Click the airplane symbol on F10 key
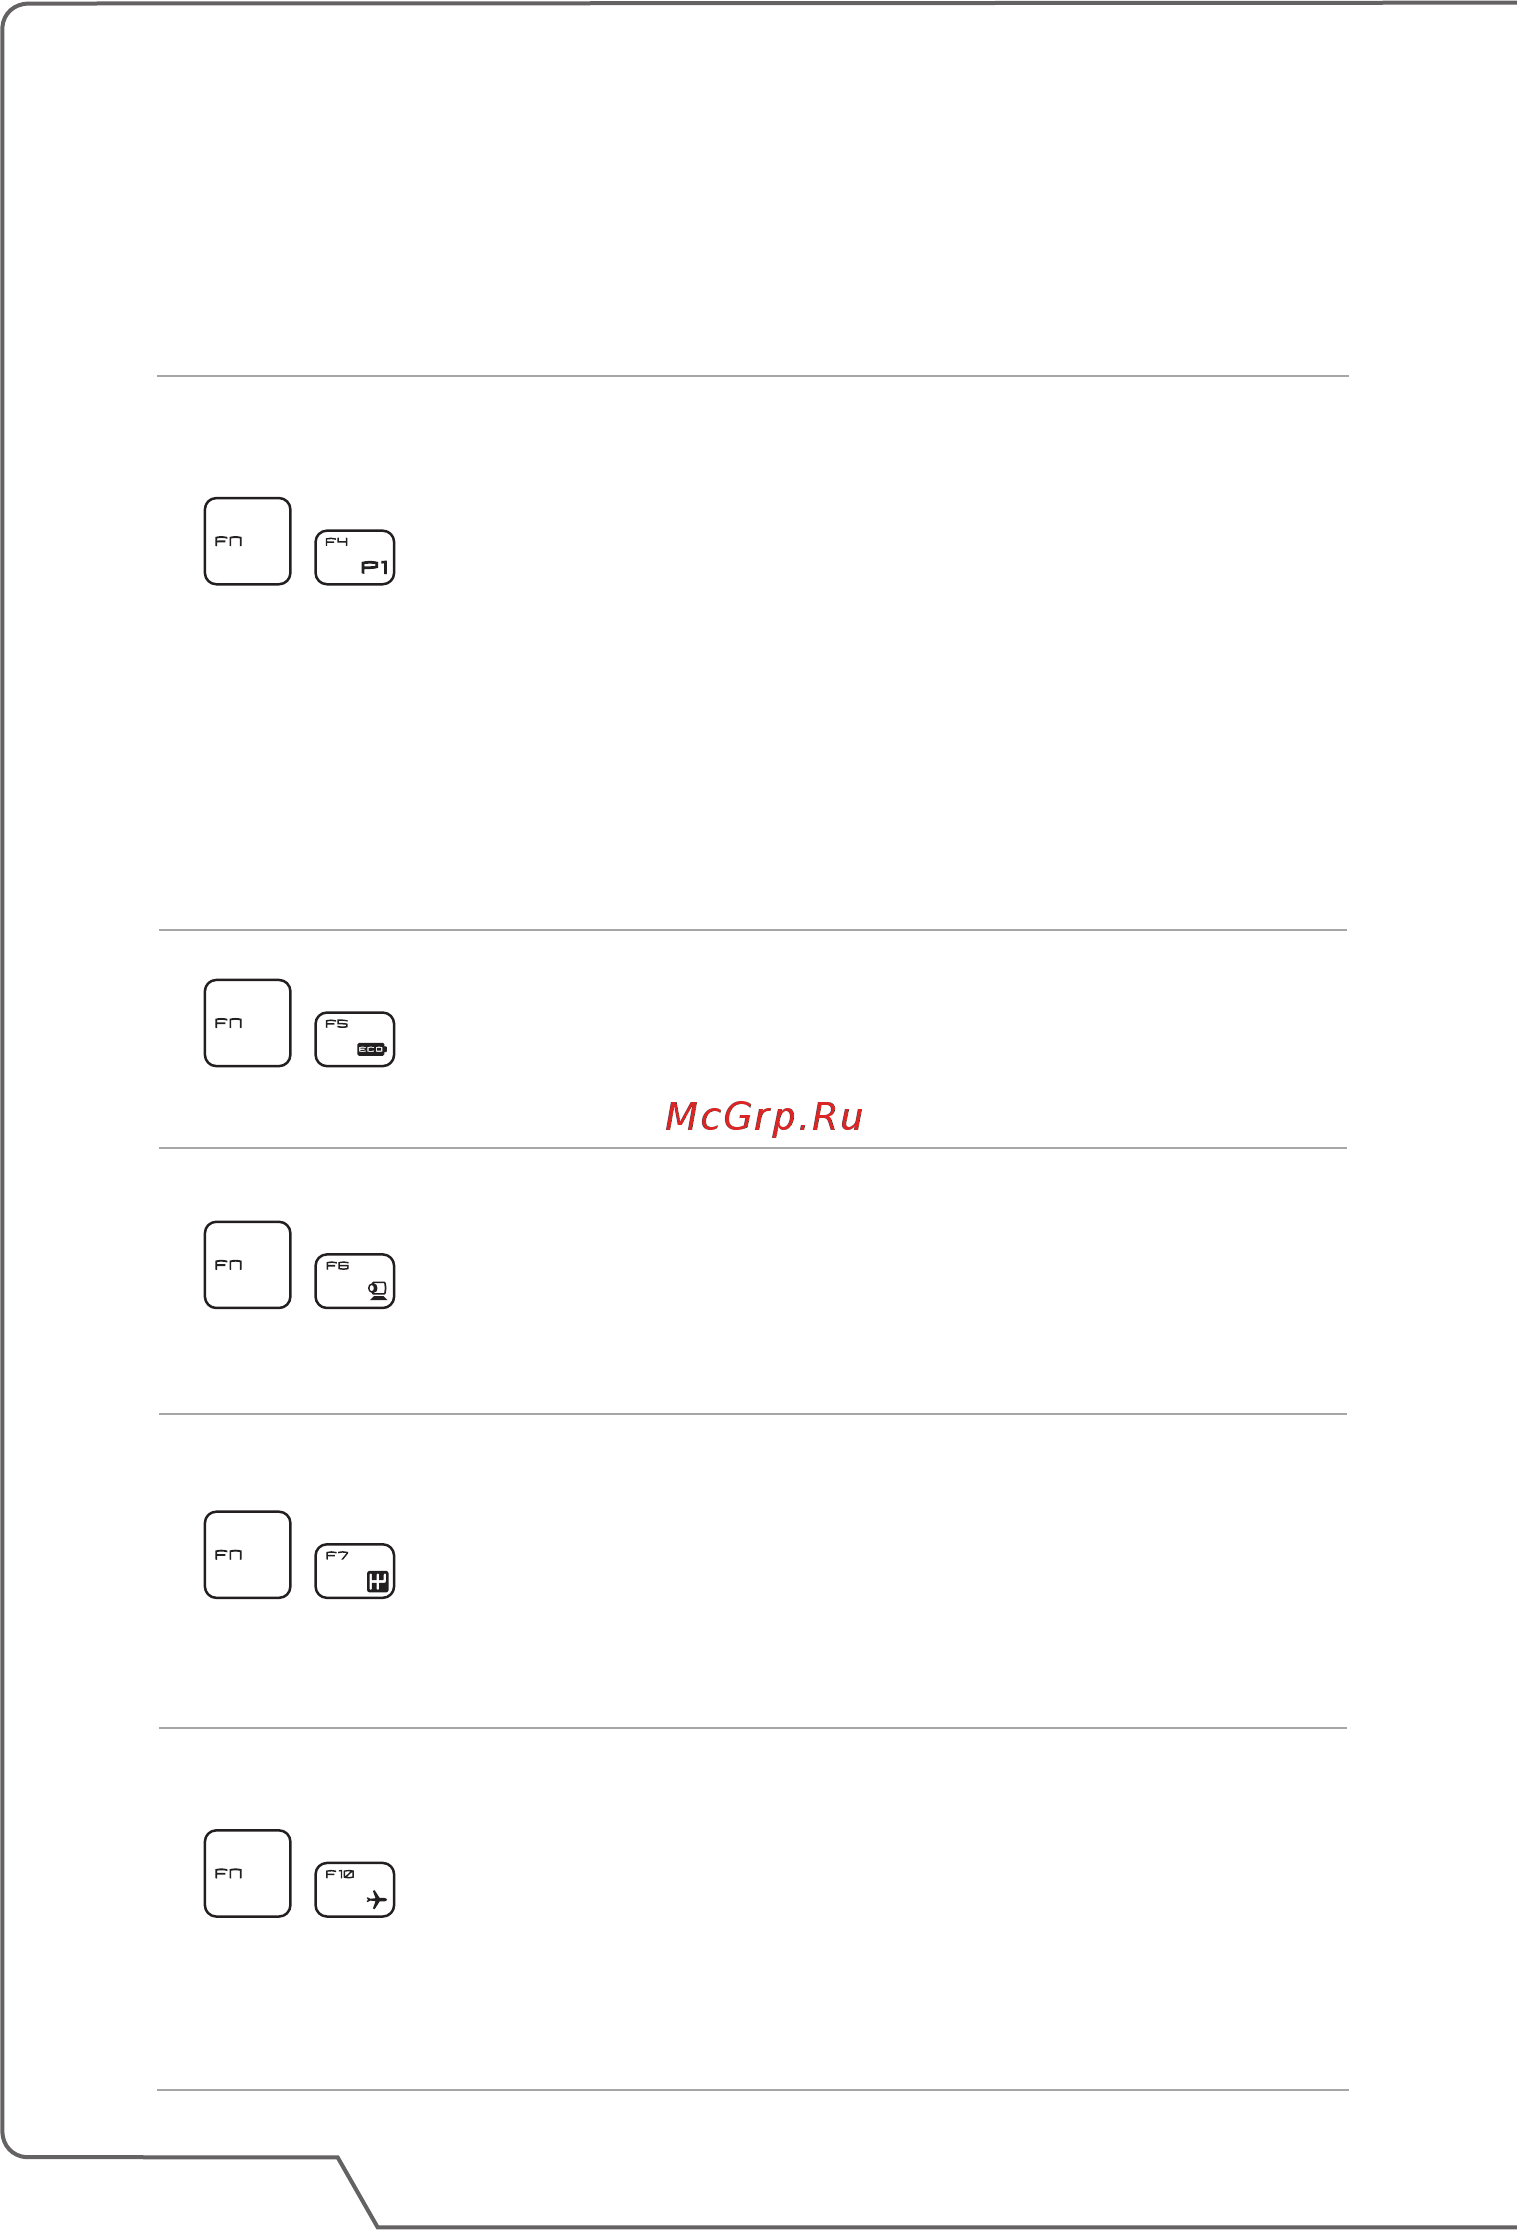This screenshot has height=2230, width=1517. click(377, 1899)
